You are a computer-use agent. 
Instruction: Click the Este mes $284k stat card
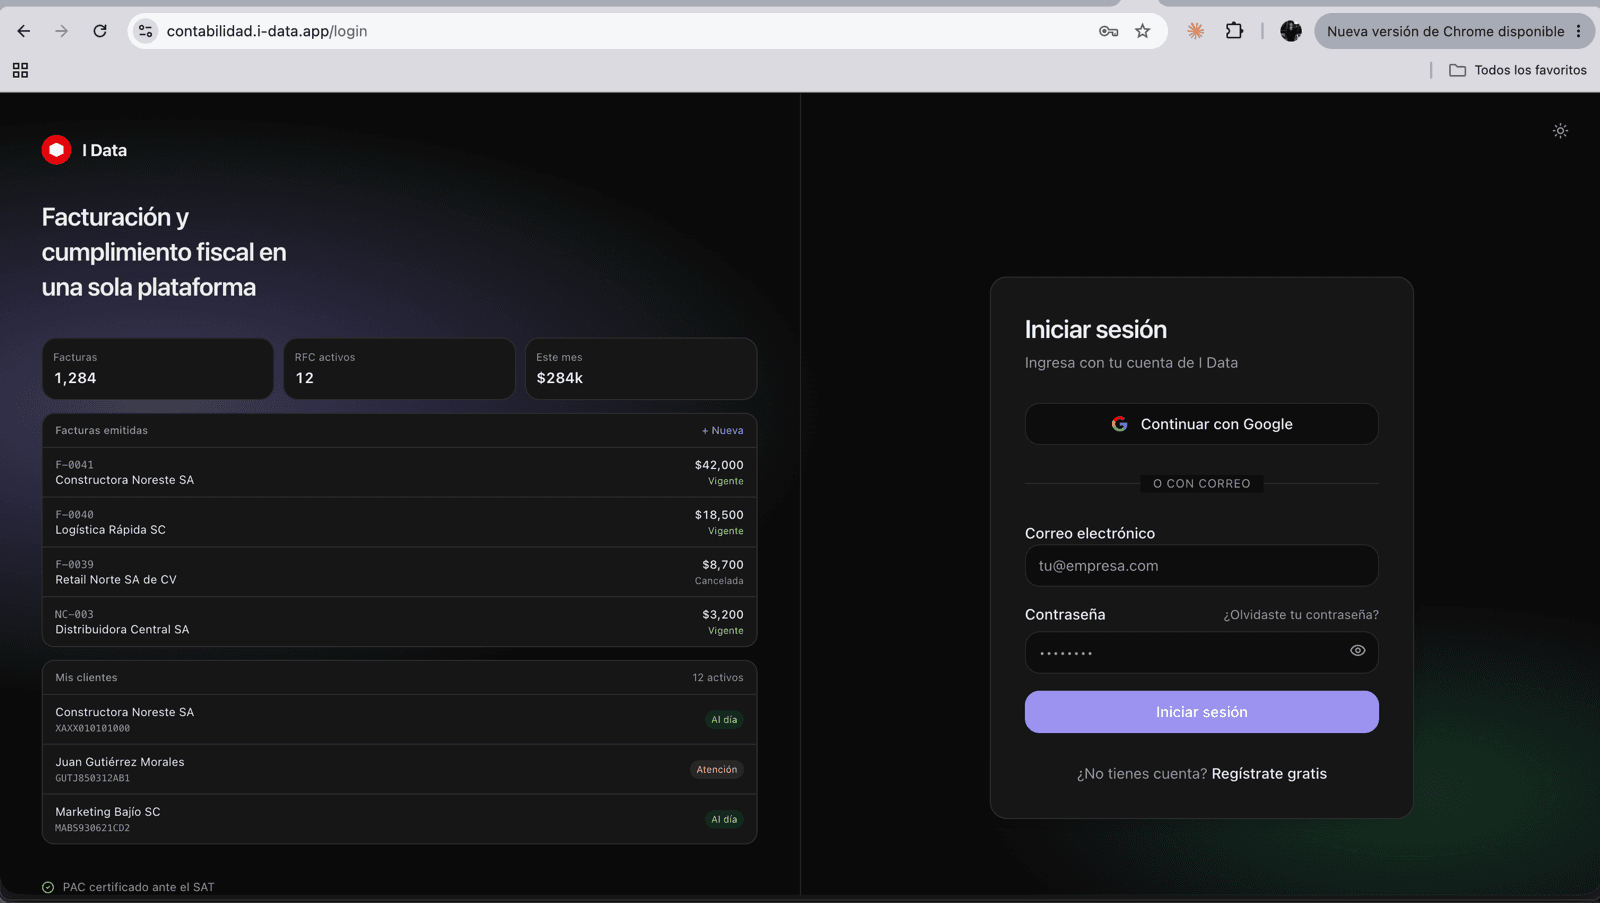(x=641, y=369)
